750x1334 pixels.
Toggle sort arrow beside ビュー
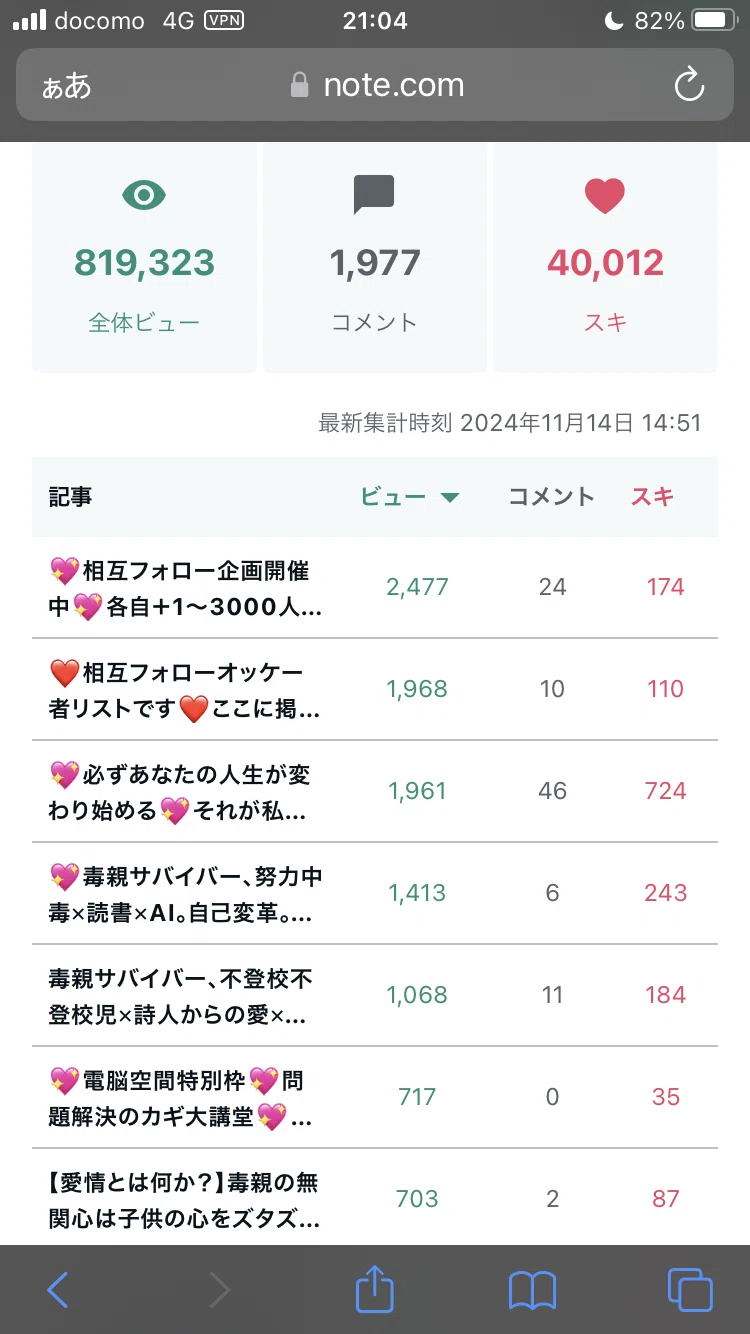coord(450,498)
